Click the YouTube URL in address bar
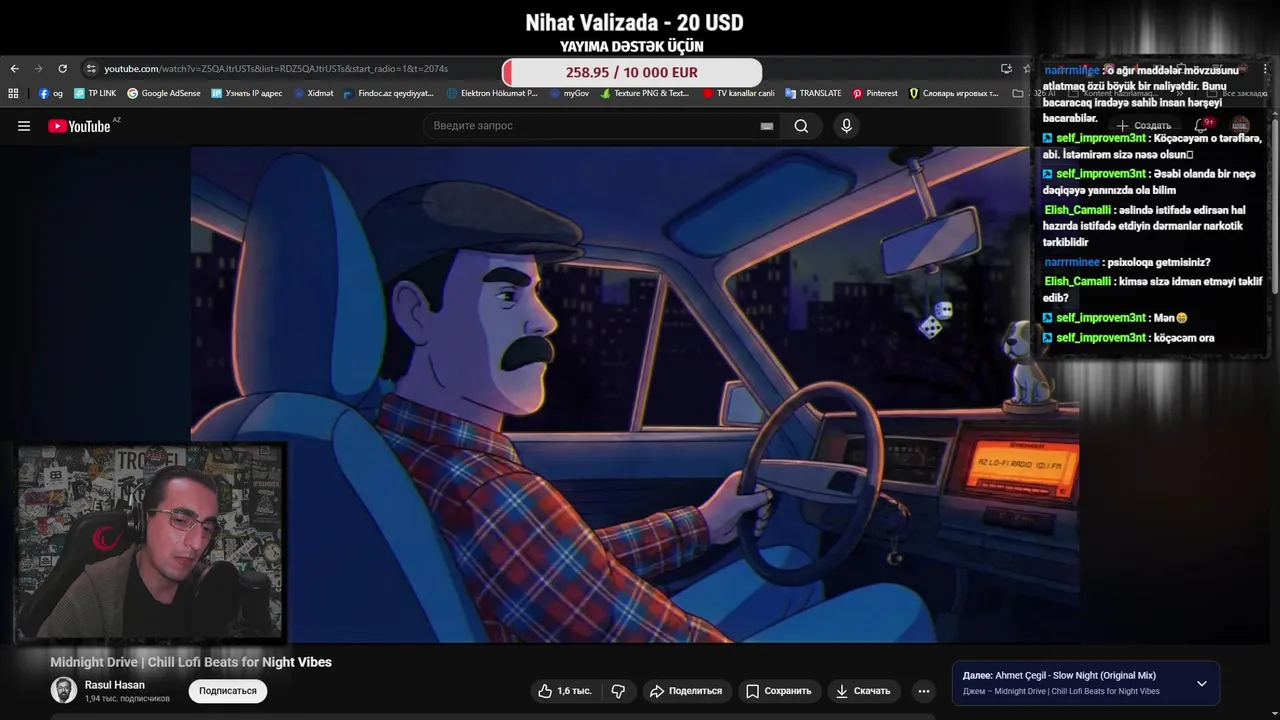This screenshot has height=720, width=1280. point(276,69)
